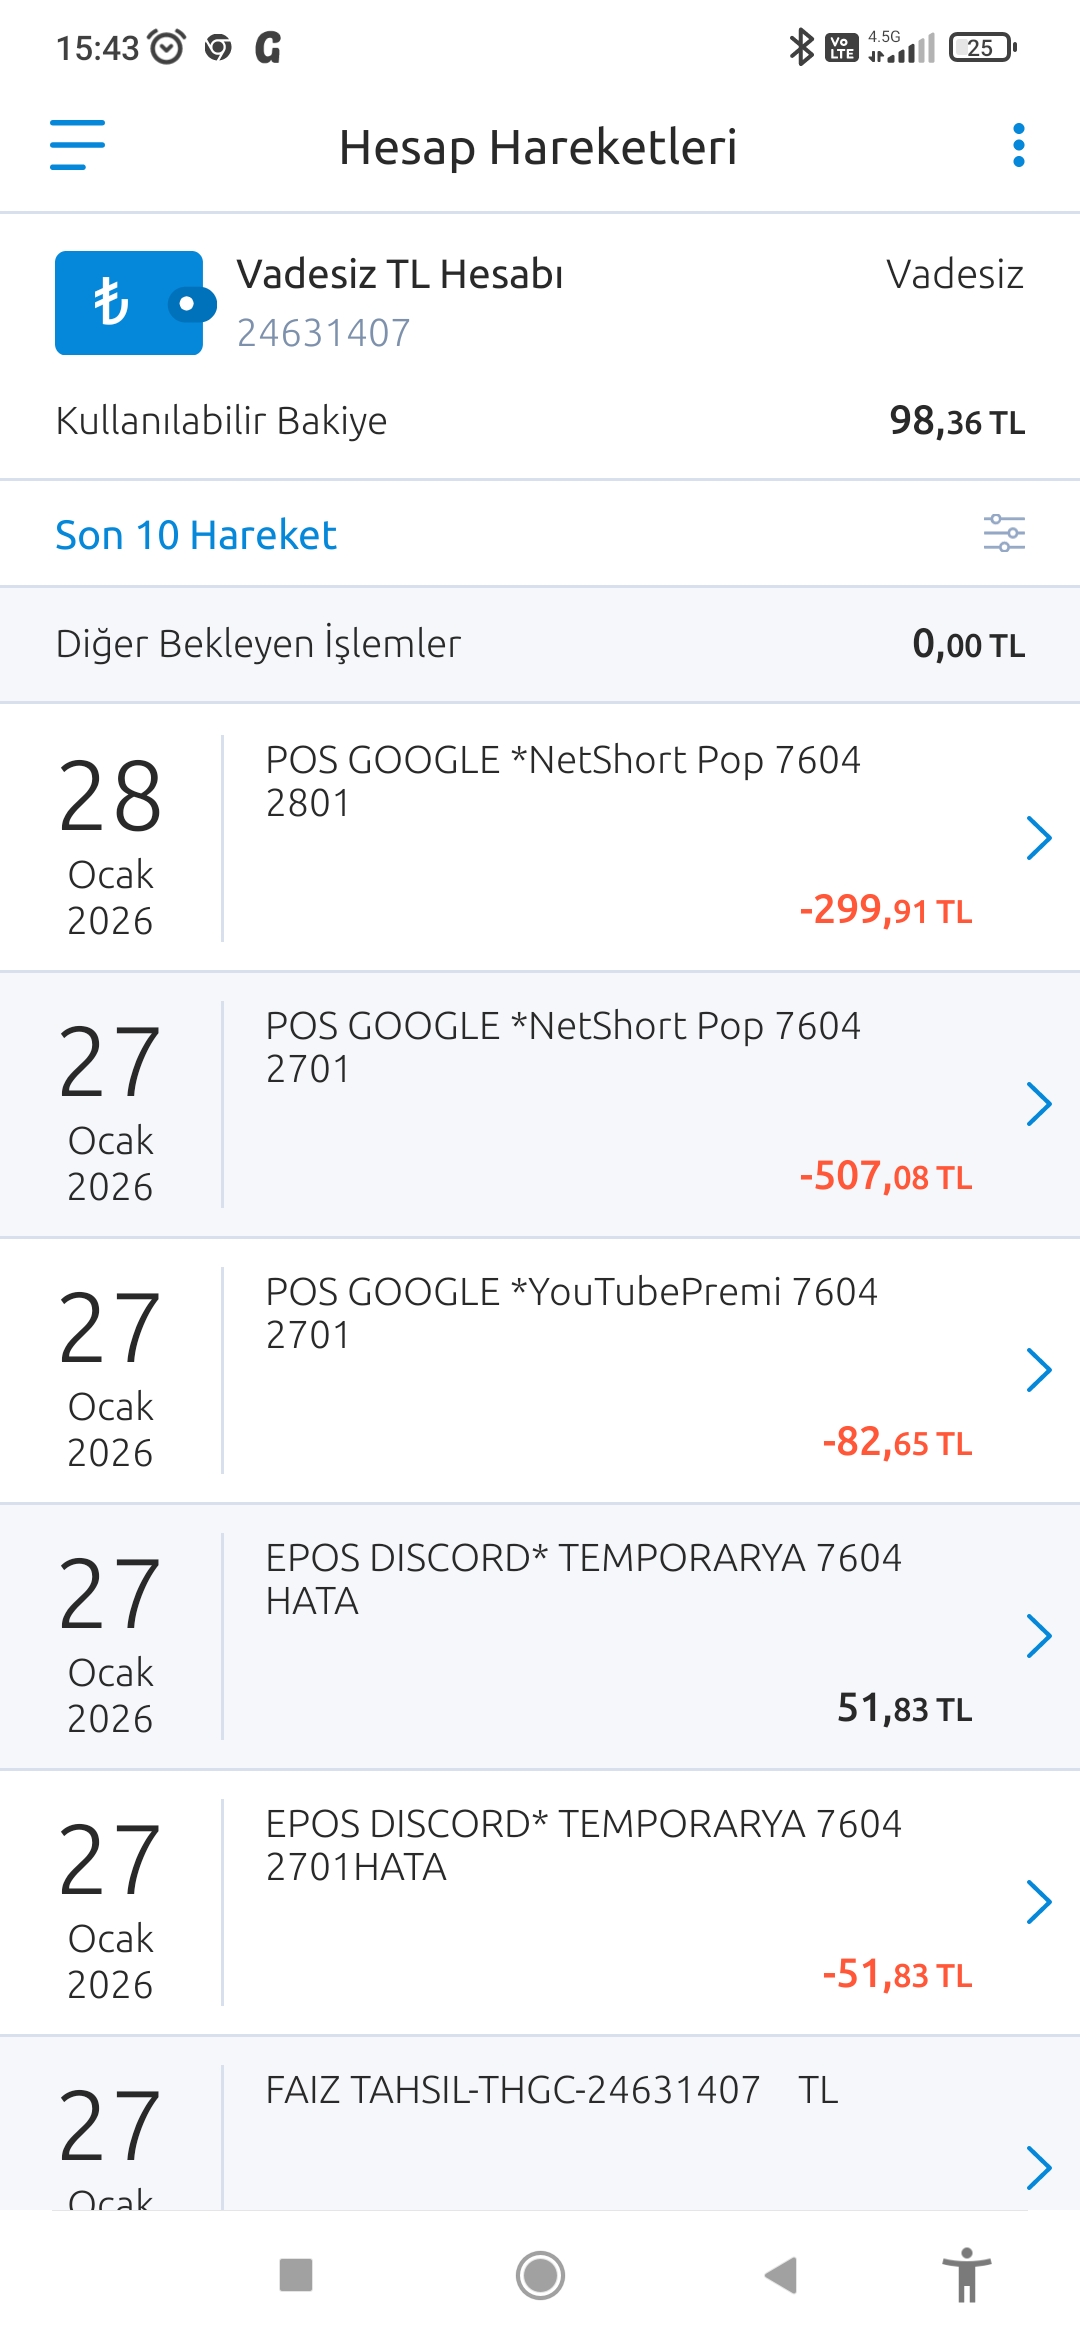Open chevron for 51,83 TL Discord refund
Screen dimensions: 1080x2340
[x=1039, y=1636]
